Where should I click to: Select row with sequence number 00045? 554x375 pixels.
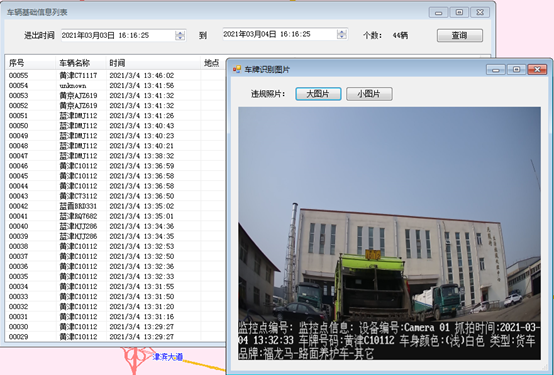[x=116, y=176]
